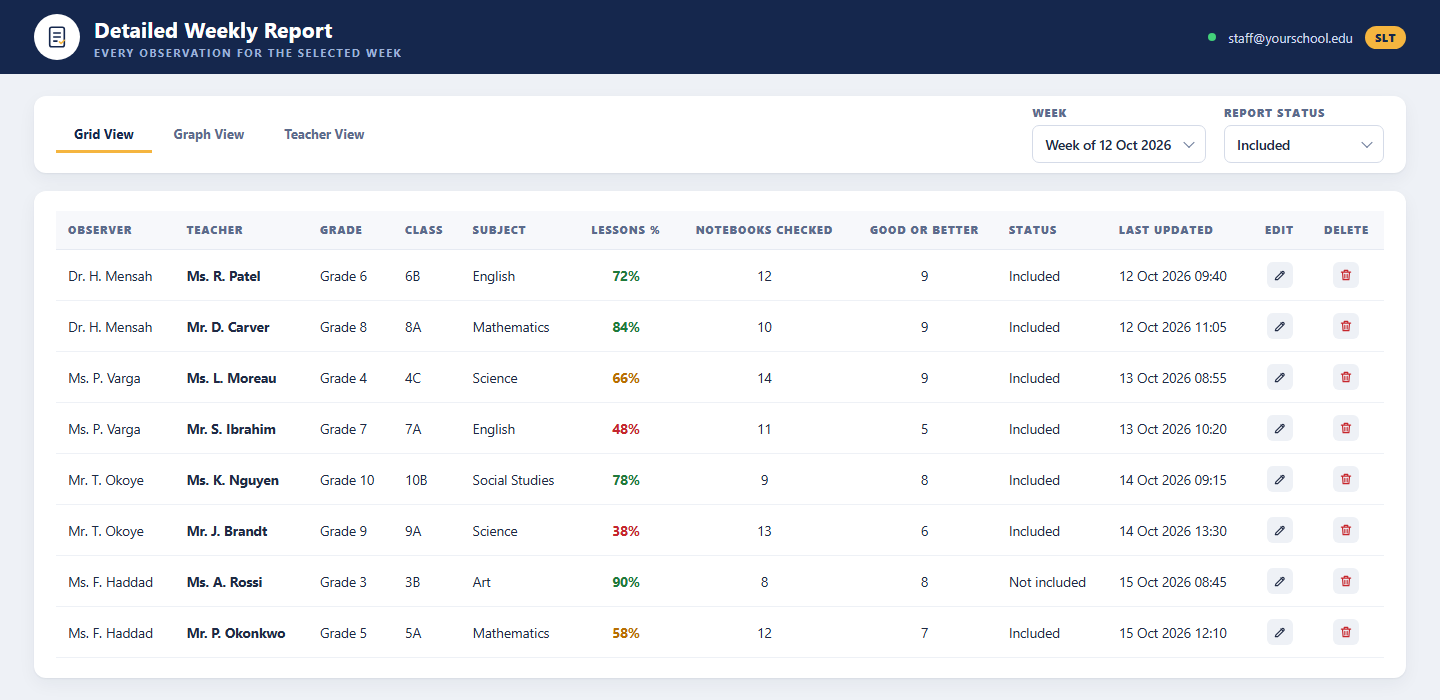This screenshot has height=700, width=1440.
Task: Edit Mr. J. Brandt's observation
Action: point(1279,530)
